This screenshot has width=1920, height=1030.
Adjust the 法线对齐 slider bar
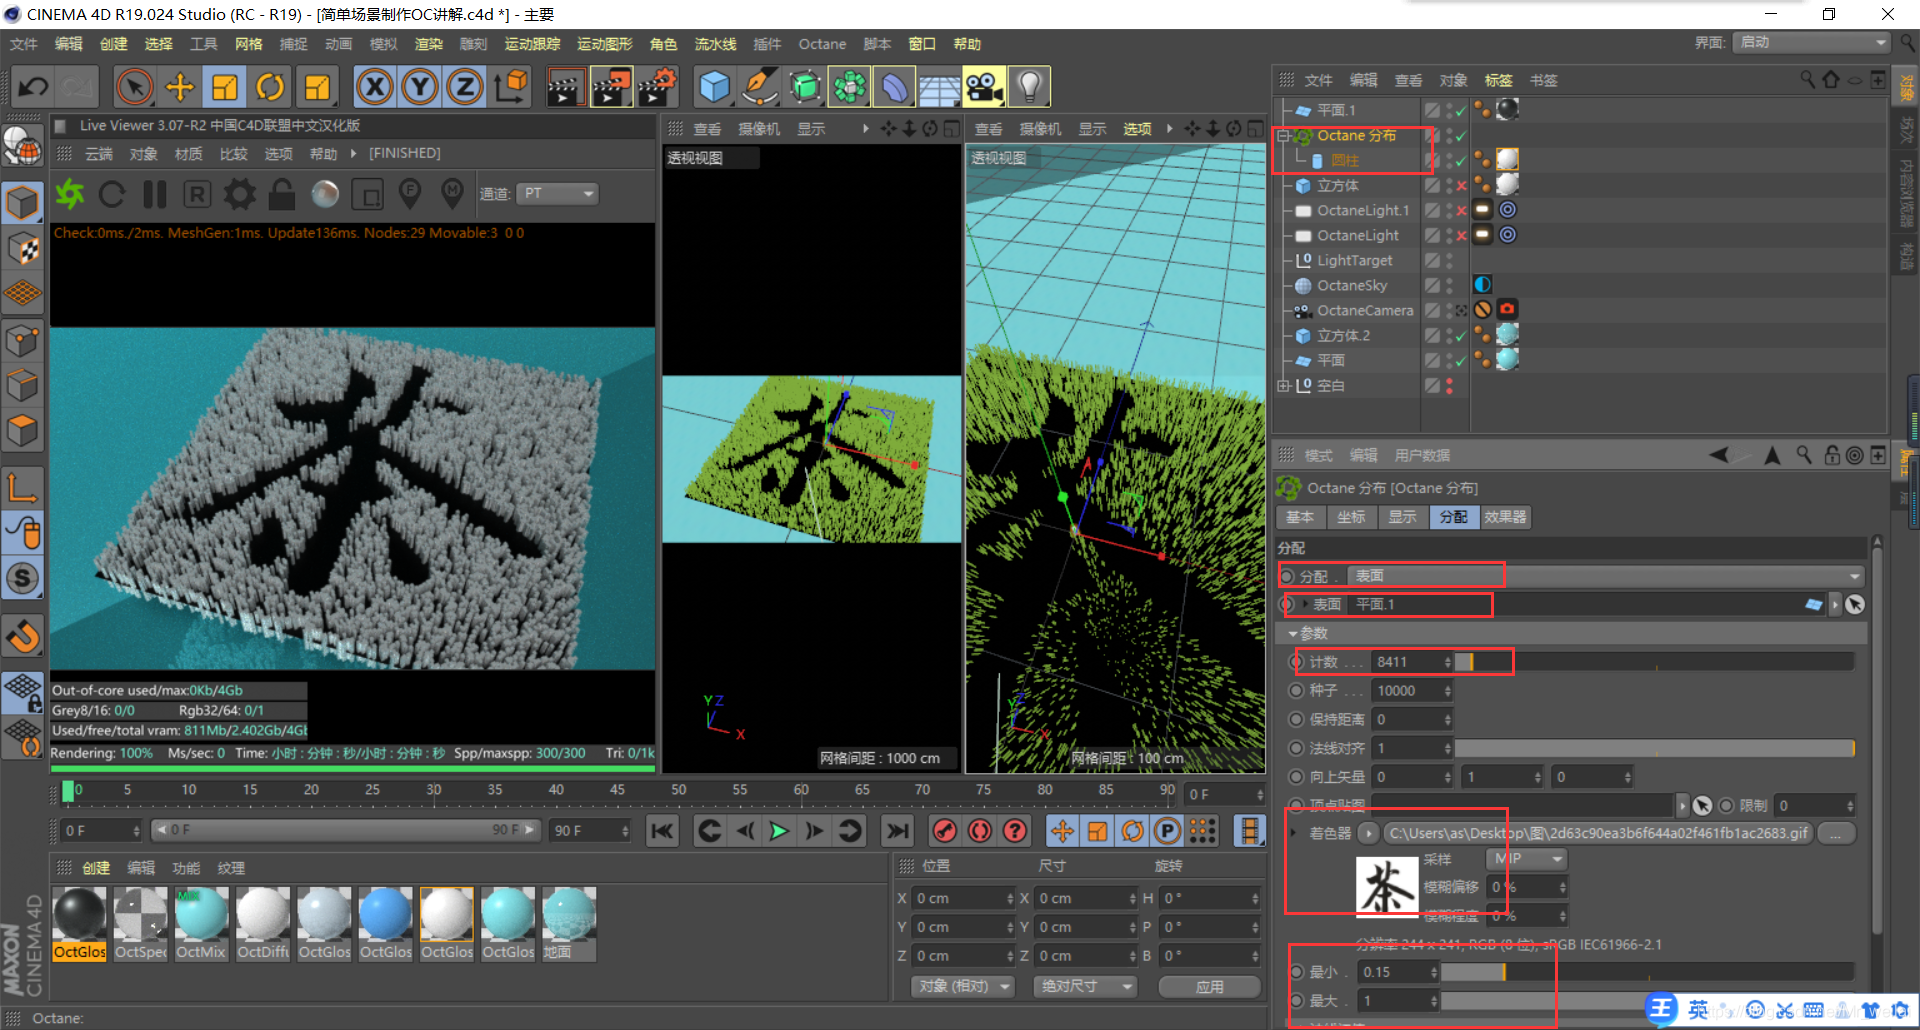(x=1655, y=748)
